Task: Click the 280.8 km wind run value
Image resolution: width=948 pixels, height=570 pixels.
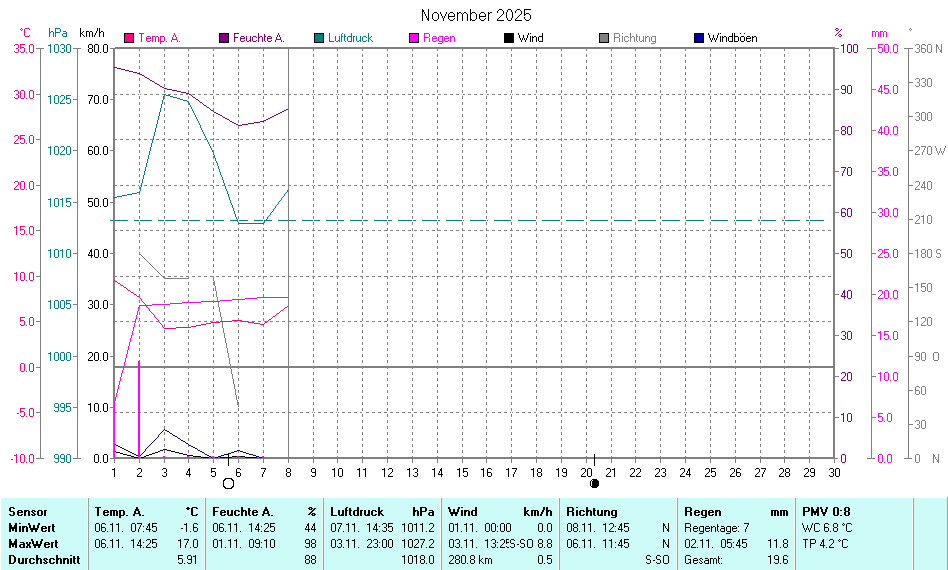Action: click(474, 560)
